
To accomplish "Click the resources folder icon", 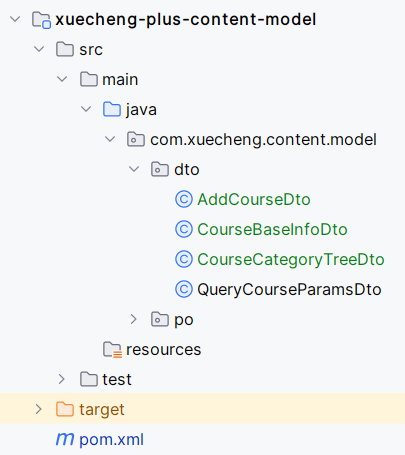I will click(112, 350).
